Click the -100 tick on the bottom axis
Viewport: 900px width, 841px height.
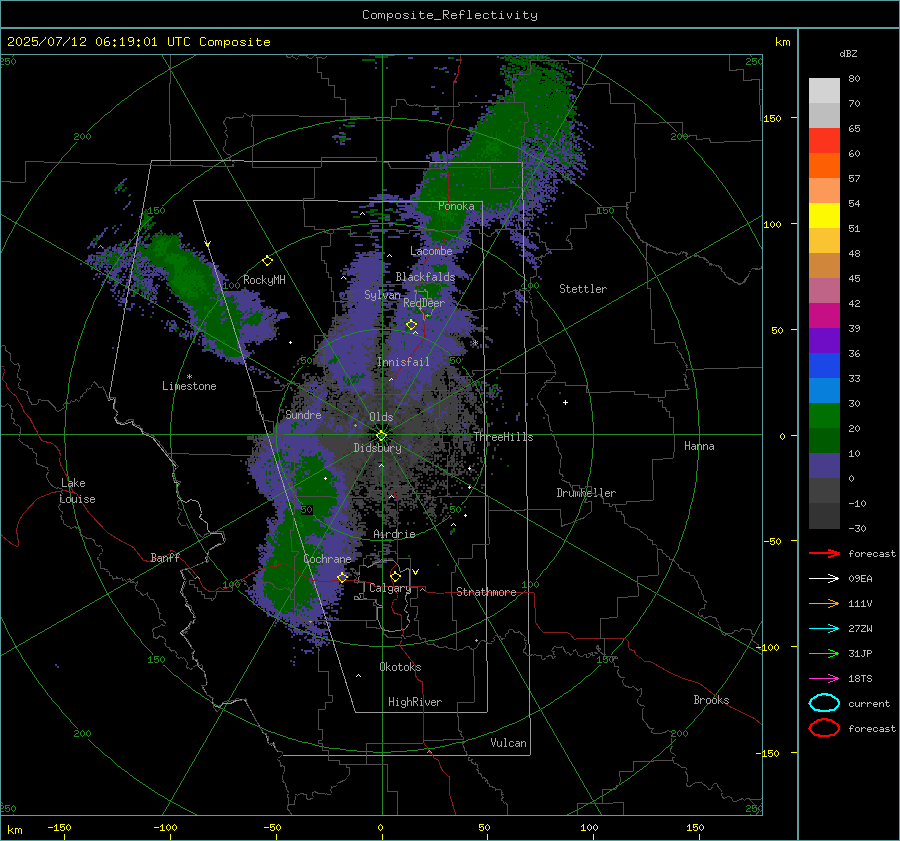click(165, 827)
